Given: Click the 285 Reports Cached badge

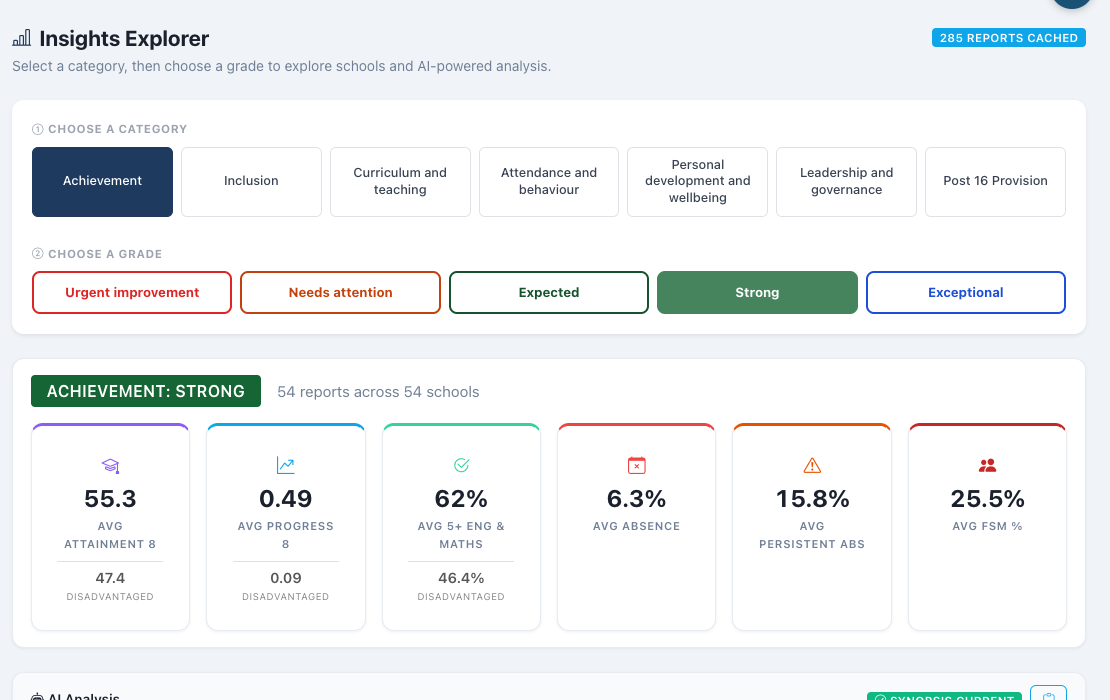Looking at the screenshot, I should 1009,38.
